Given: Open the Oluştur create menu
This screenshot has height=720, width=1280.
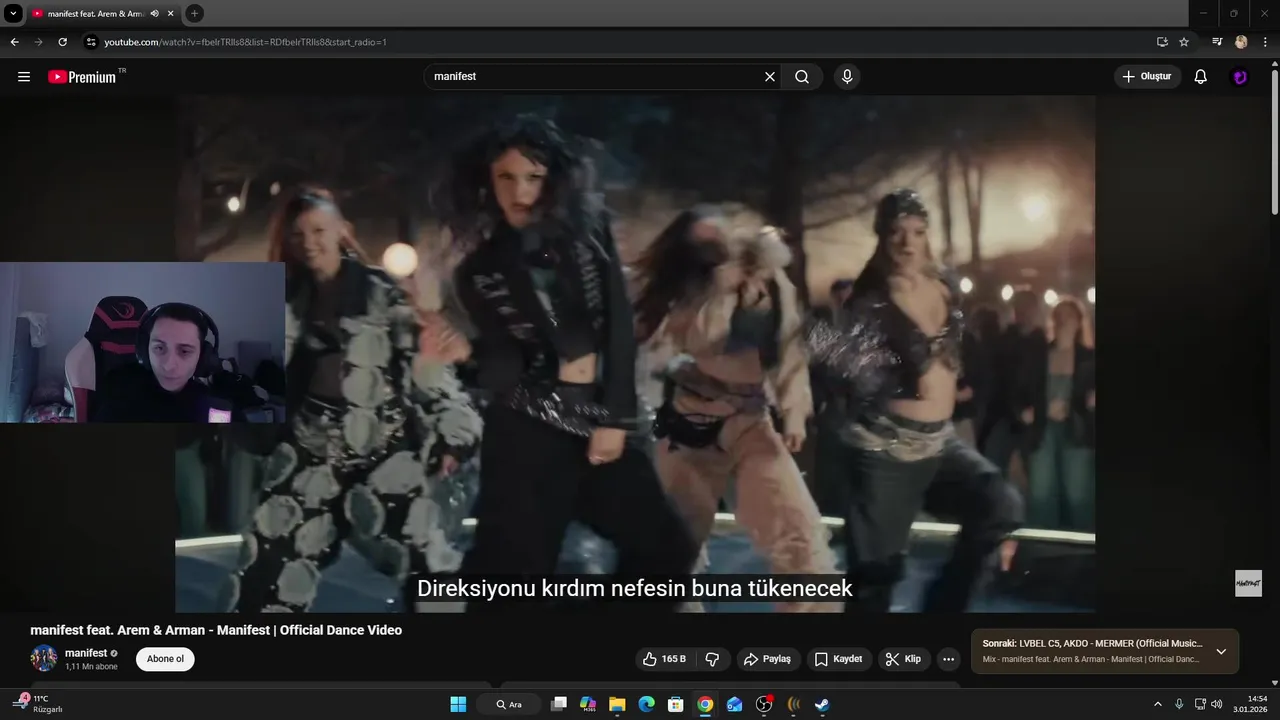Looking at the screenshot, I should (1147, 77).
